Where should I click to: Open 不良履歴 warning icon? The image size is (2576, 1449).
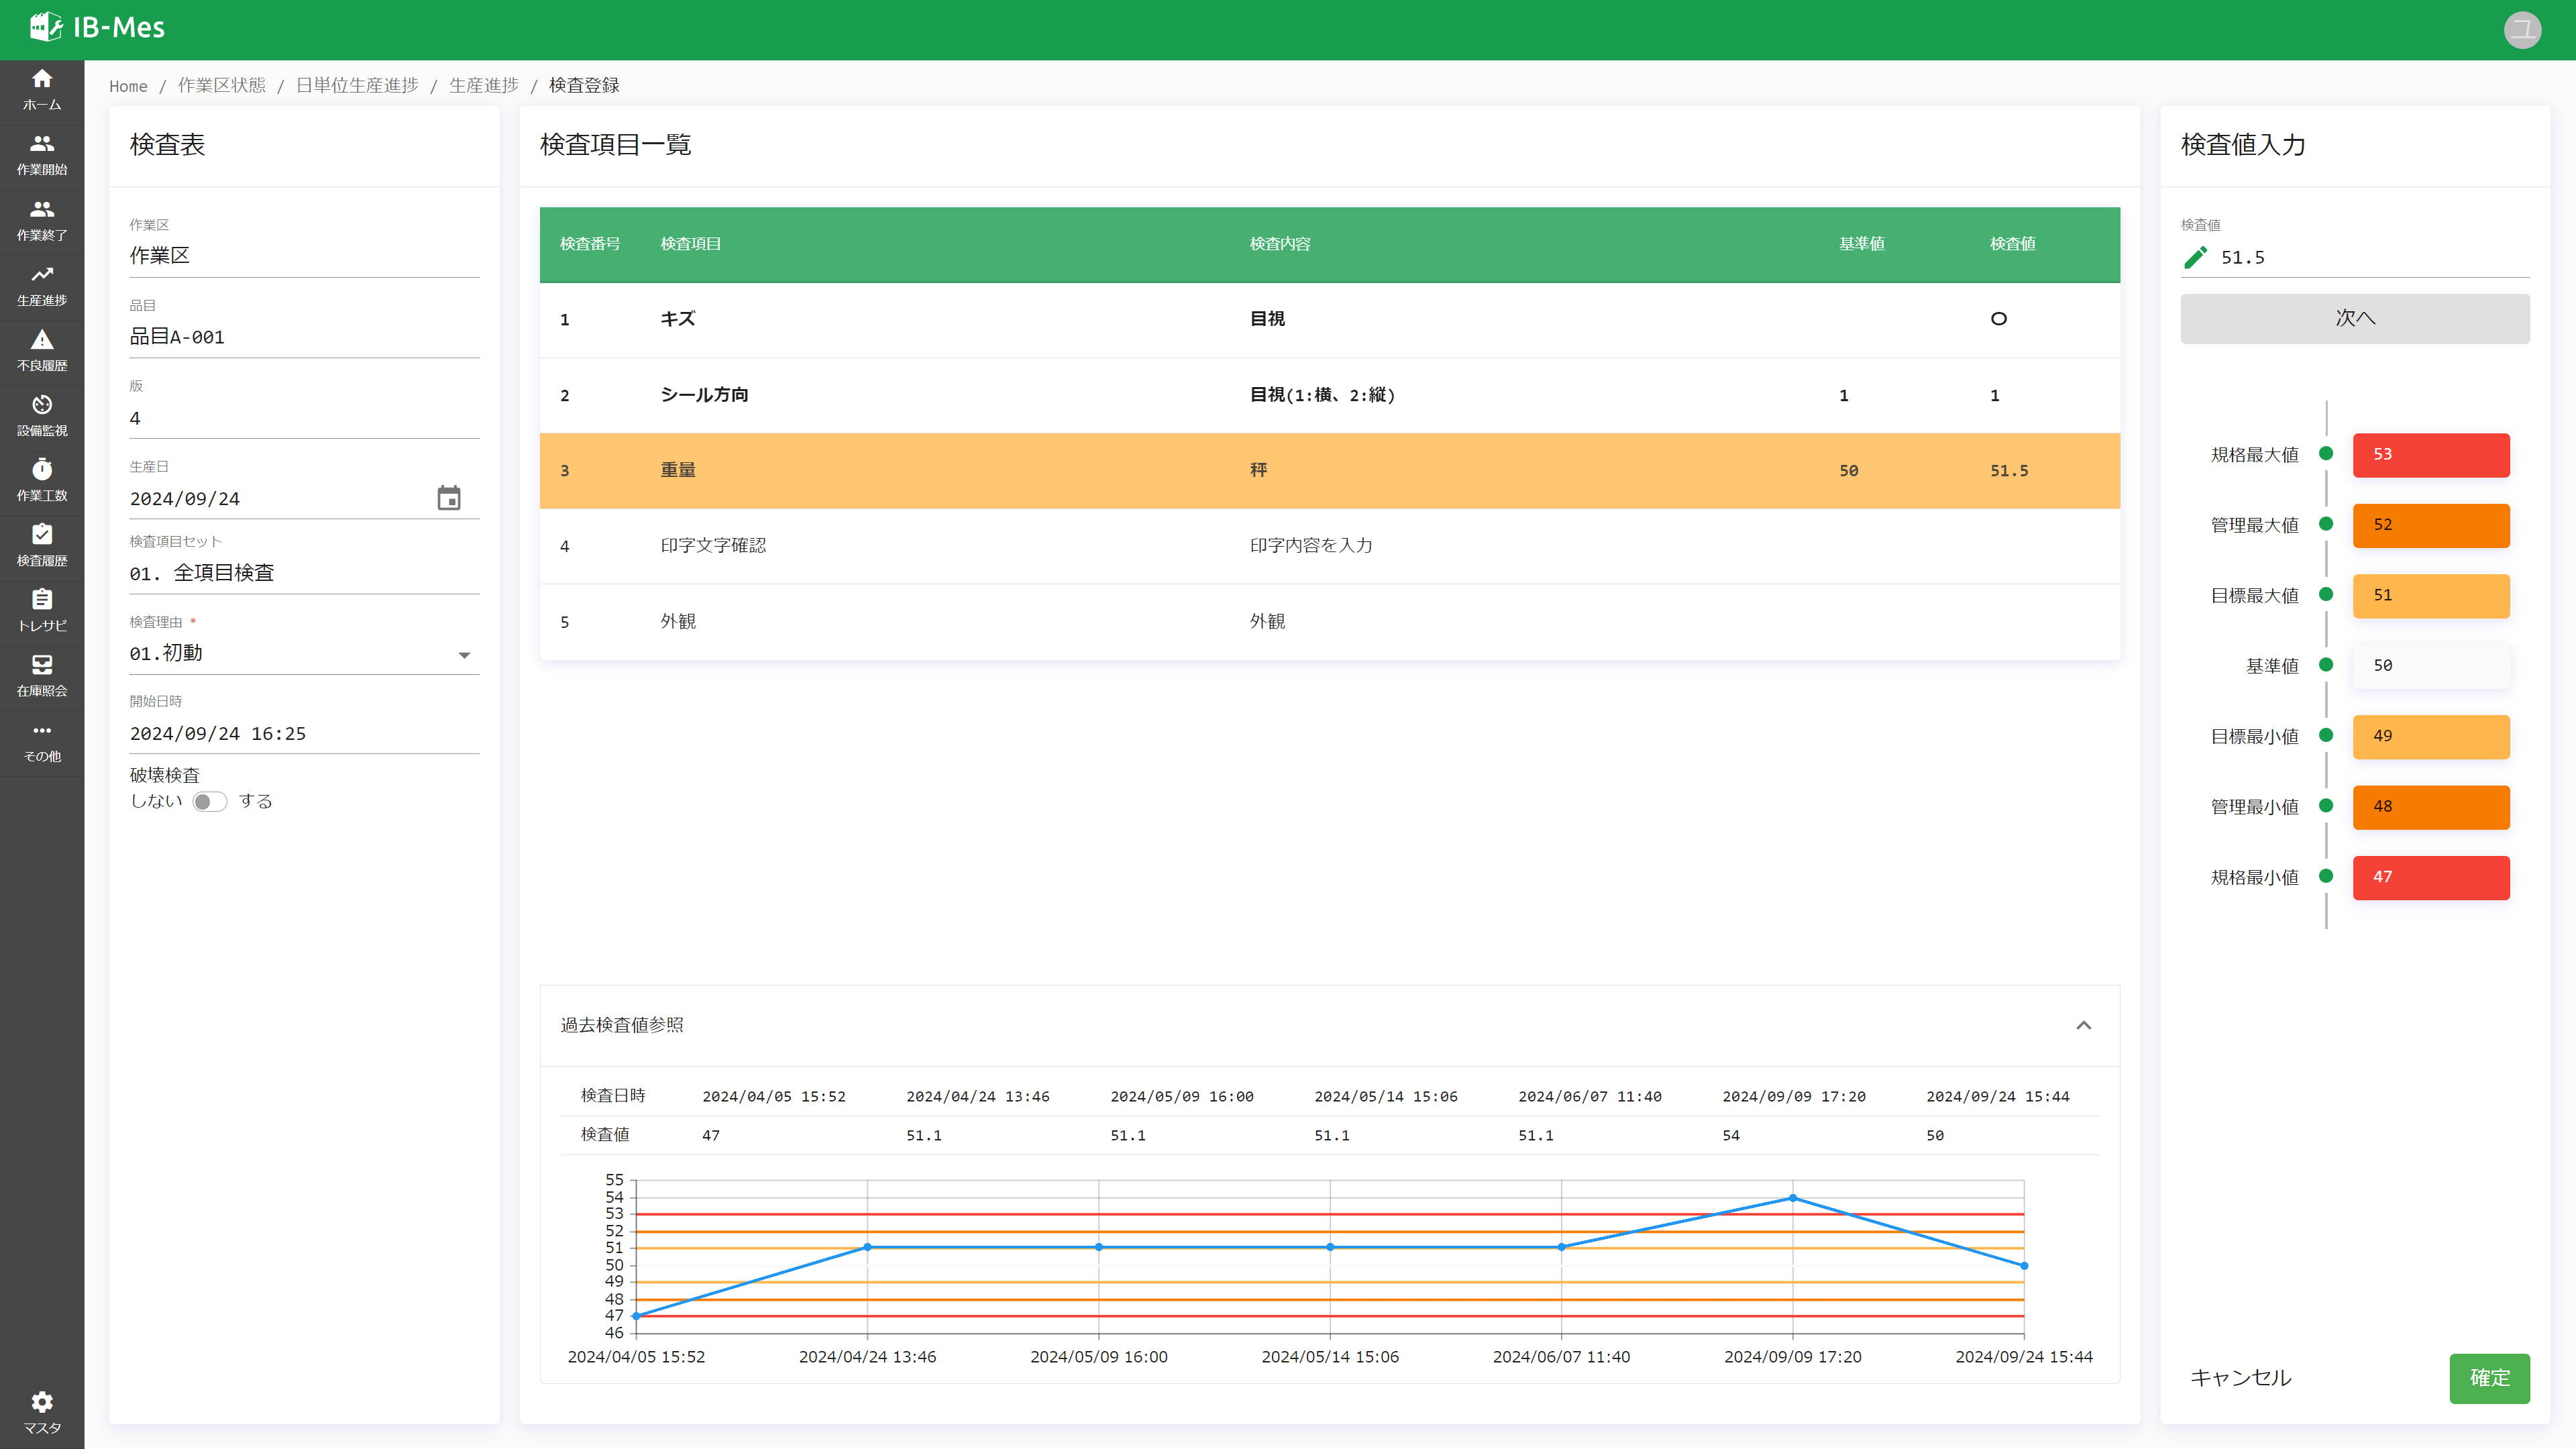(x=42, y=351)
